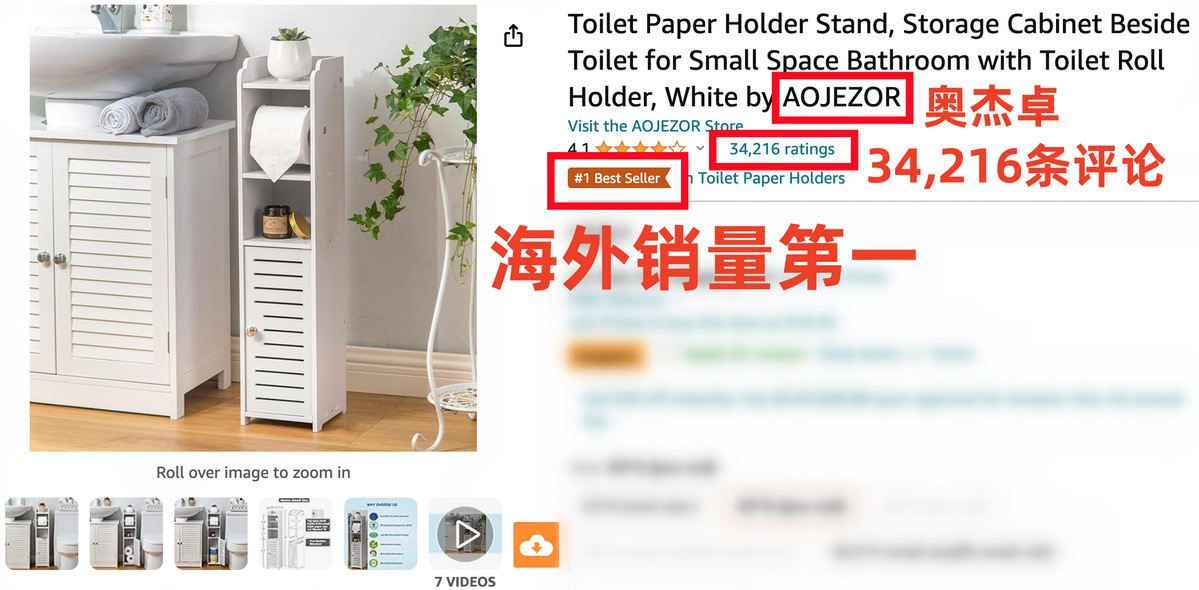Expand the rating breakdown chevron next to stars

click(700, 149)
